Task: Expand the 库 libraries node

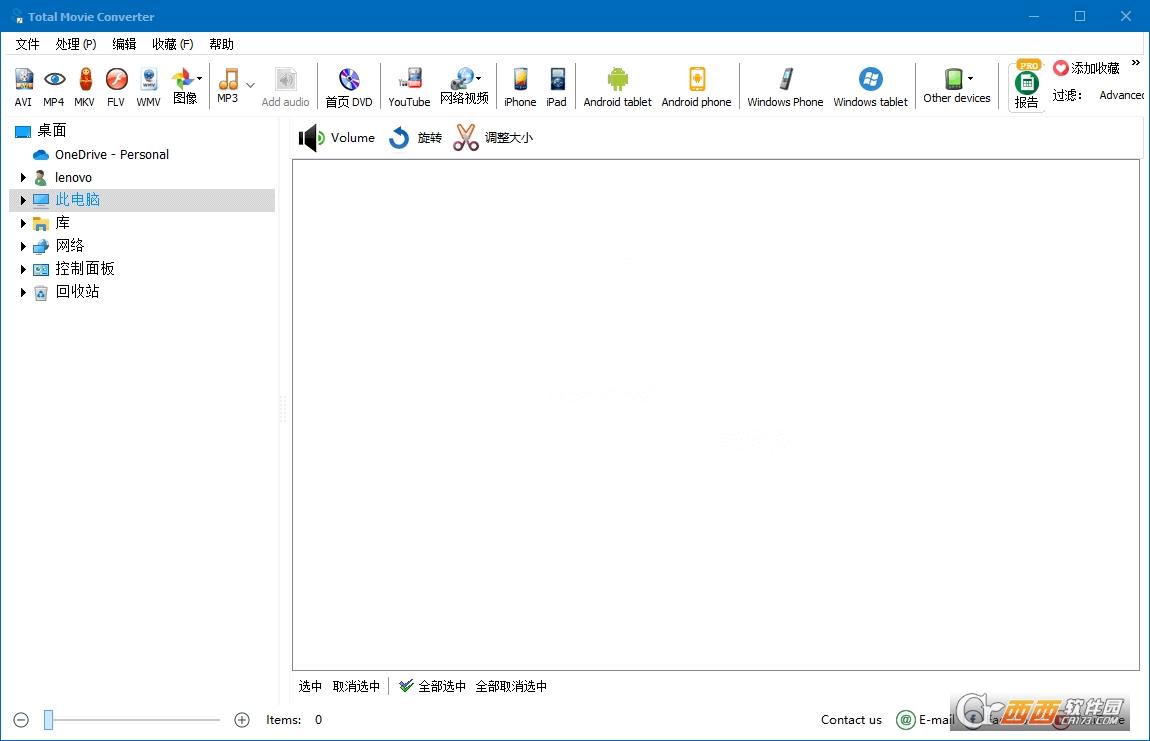Action: [x=23, y=223]
